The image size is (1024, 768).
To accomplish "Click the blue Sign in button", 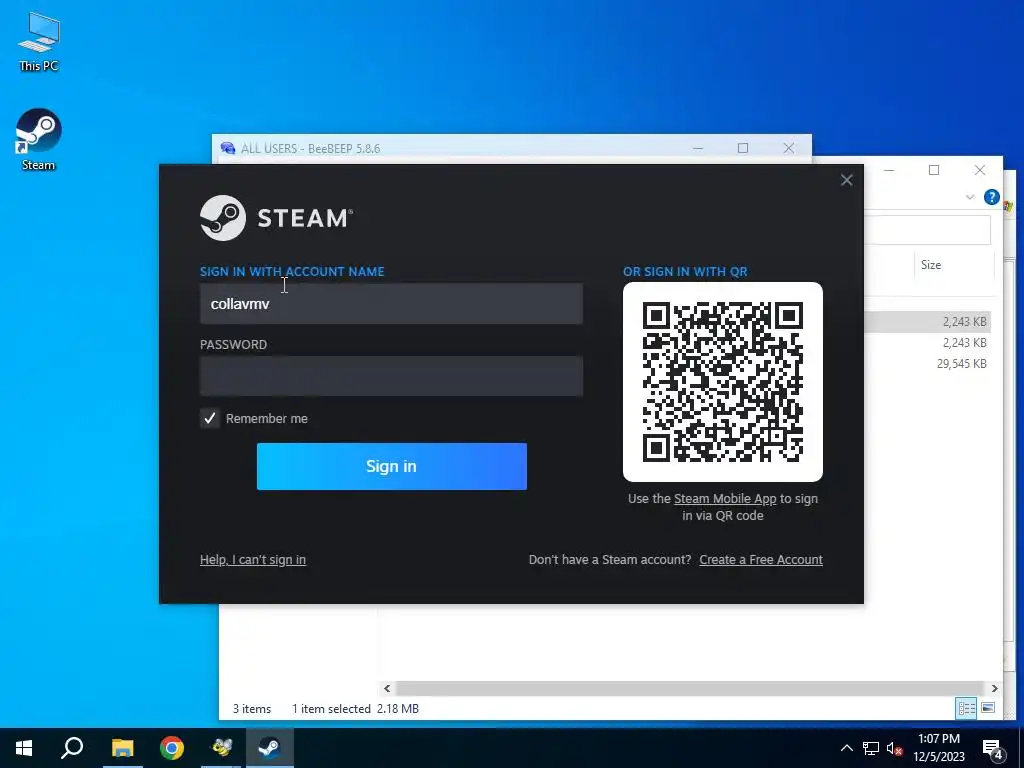I will click(x=392, y=466).
